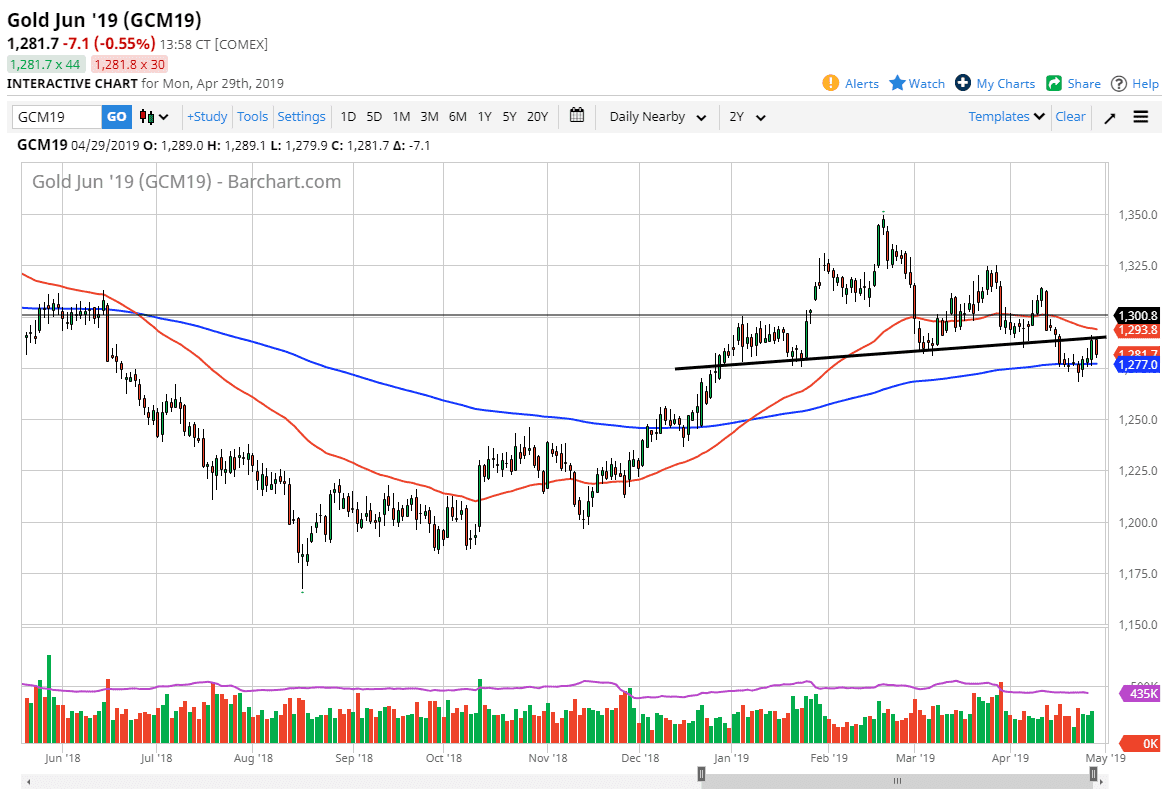1165x792 pixels.
Task: Clear all chart studies with Clear link
Action: (1070, 116)
